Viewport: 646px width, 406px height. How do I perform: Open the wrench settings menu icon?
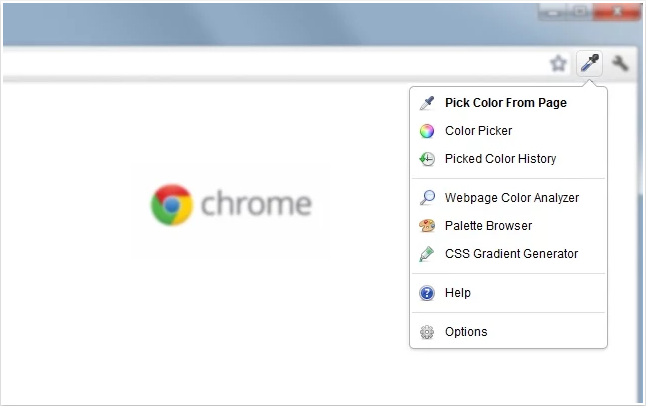[620, 63]
